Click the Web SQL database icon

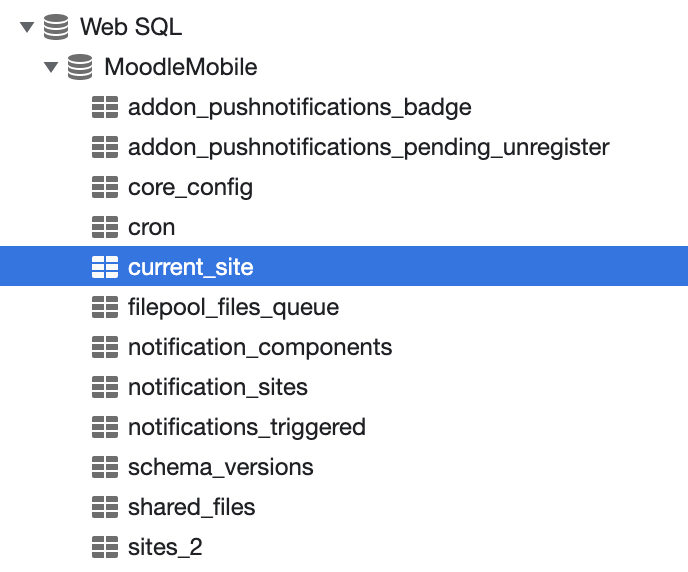click(x=56, y=27)
